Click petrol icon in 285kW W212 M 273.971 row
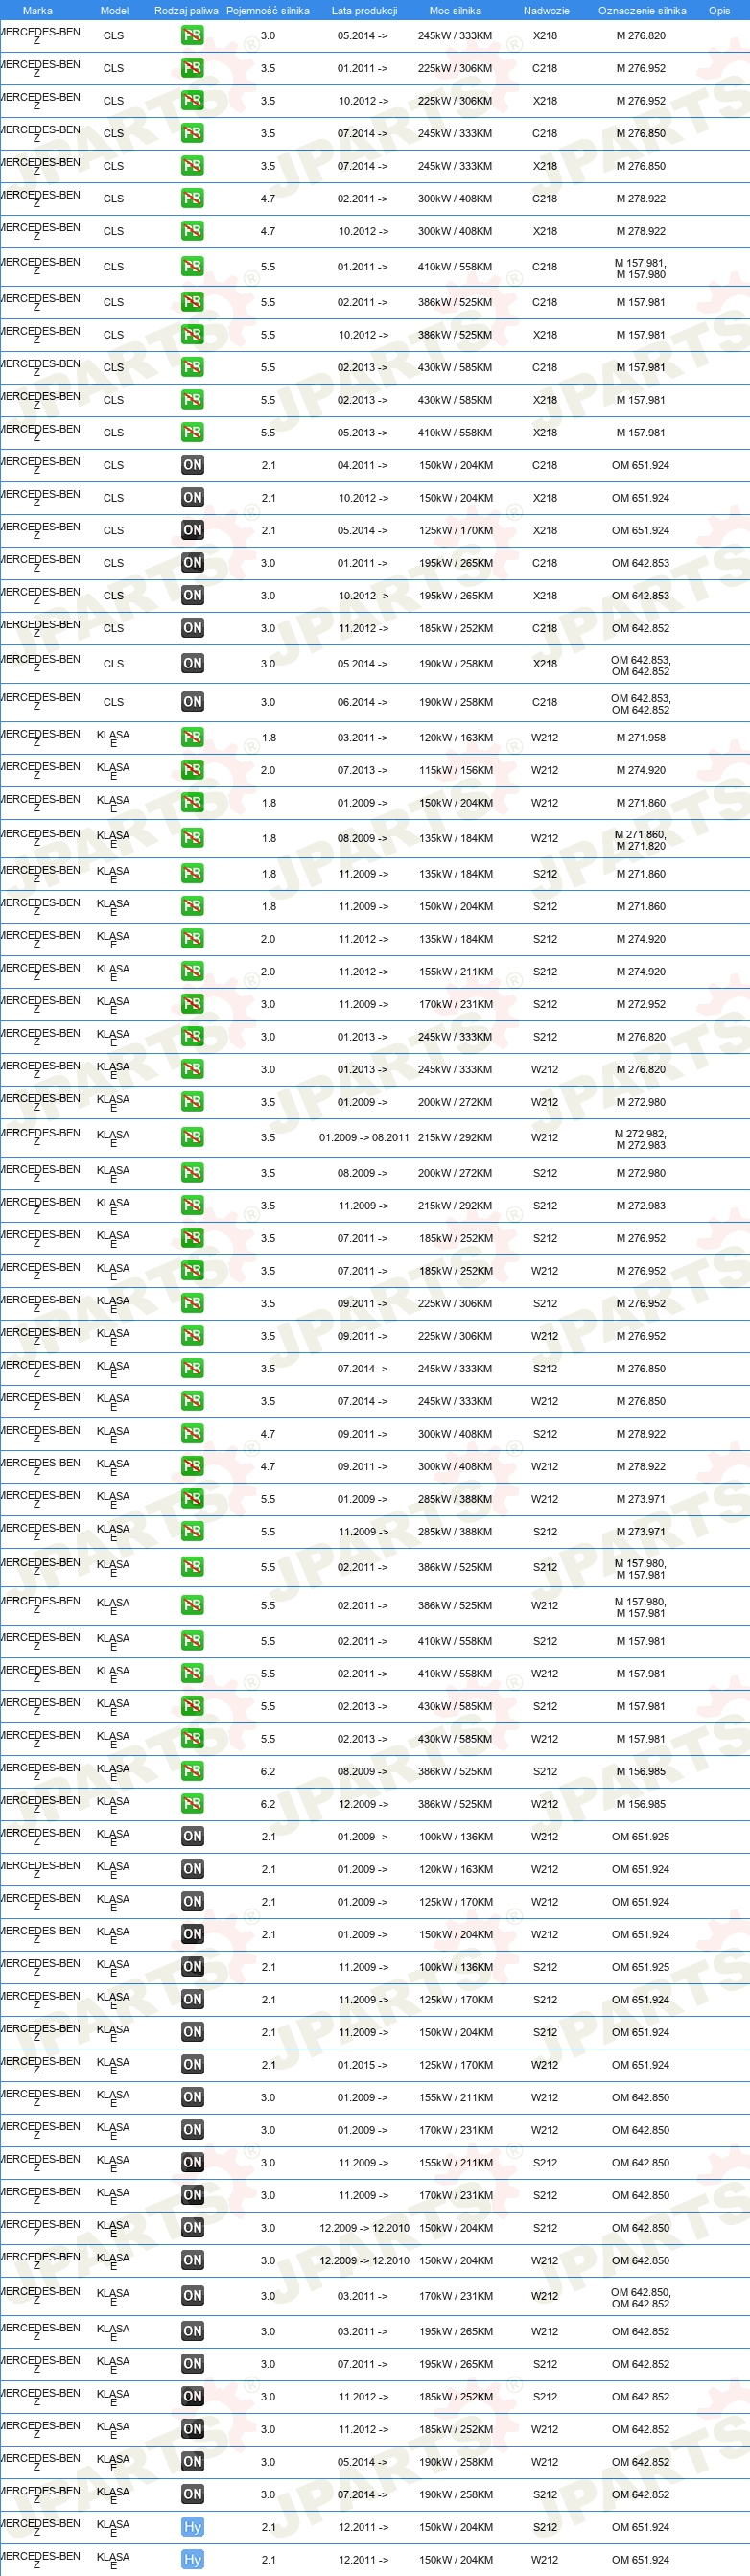Viewport: 750px width, 2576px height. (x=192, y=1499)
